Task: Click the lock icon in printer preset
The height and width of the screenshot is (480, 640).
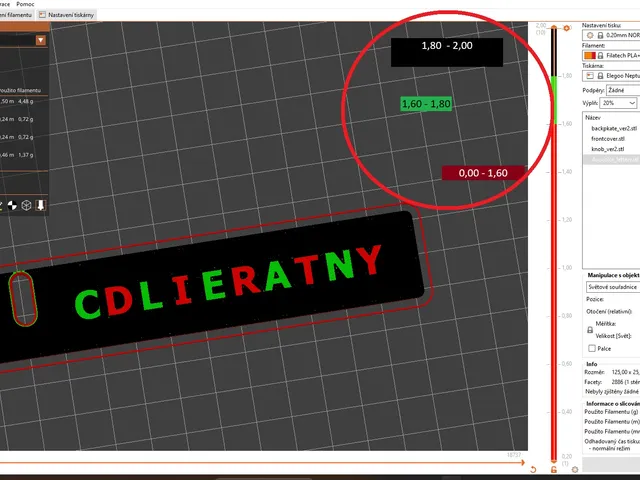Action: 600,76
